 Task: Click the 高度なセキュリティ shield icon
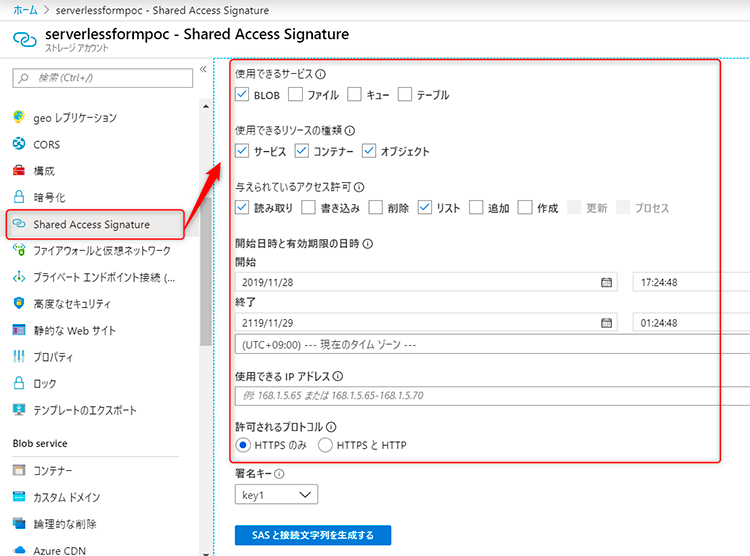pyautogui.click(x=19, y=303)
